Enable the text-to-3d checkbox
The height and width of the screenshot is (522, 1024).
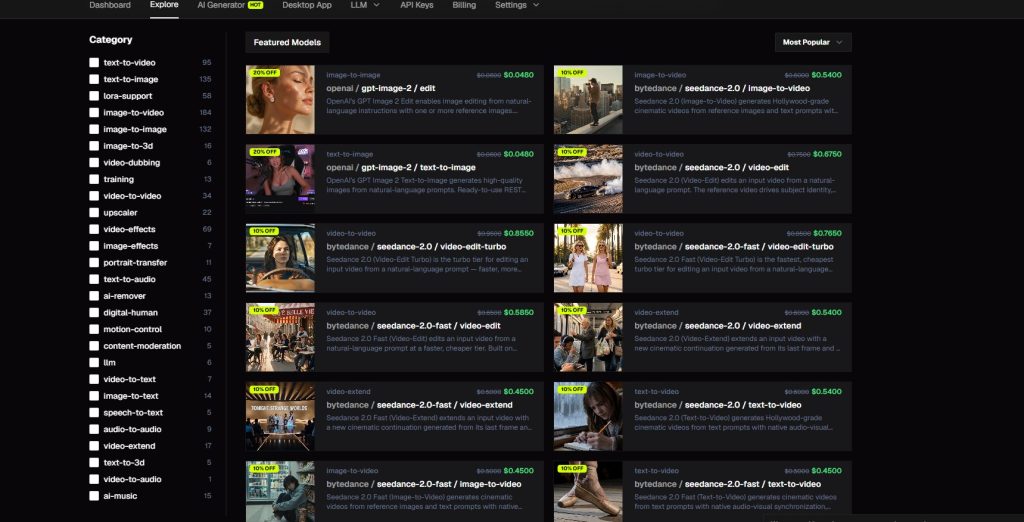[94, 463]
